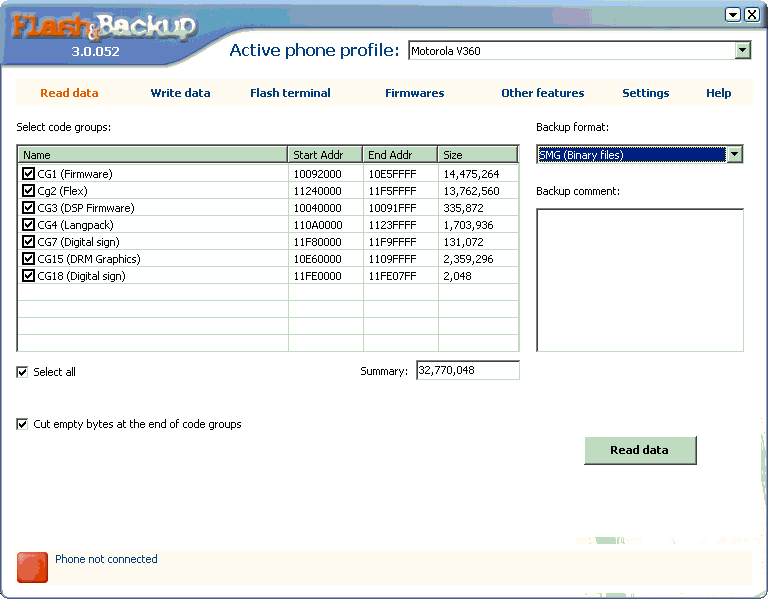Sort by the Start Addr column header
The image size is (768, 599).
tap(325, 155)
